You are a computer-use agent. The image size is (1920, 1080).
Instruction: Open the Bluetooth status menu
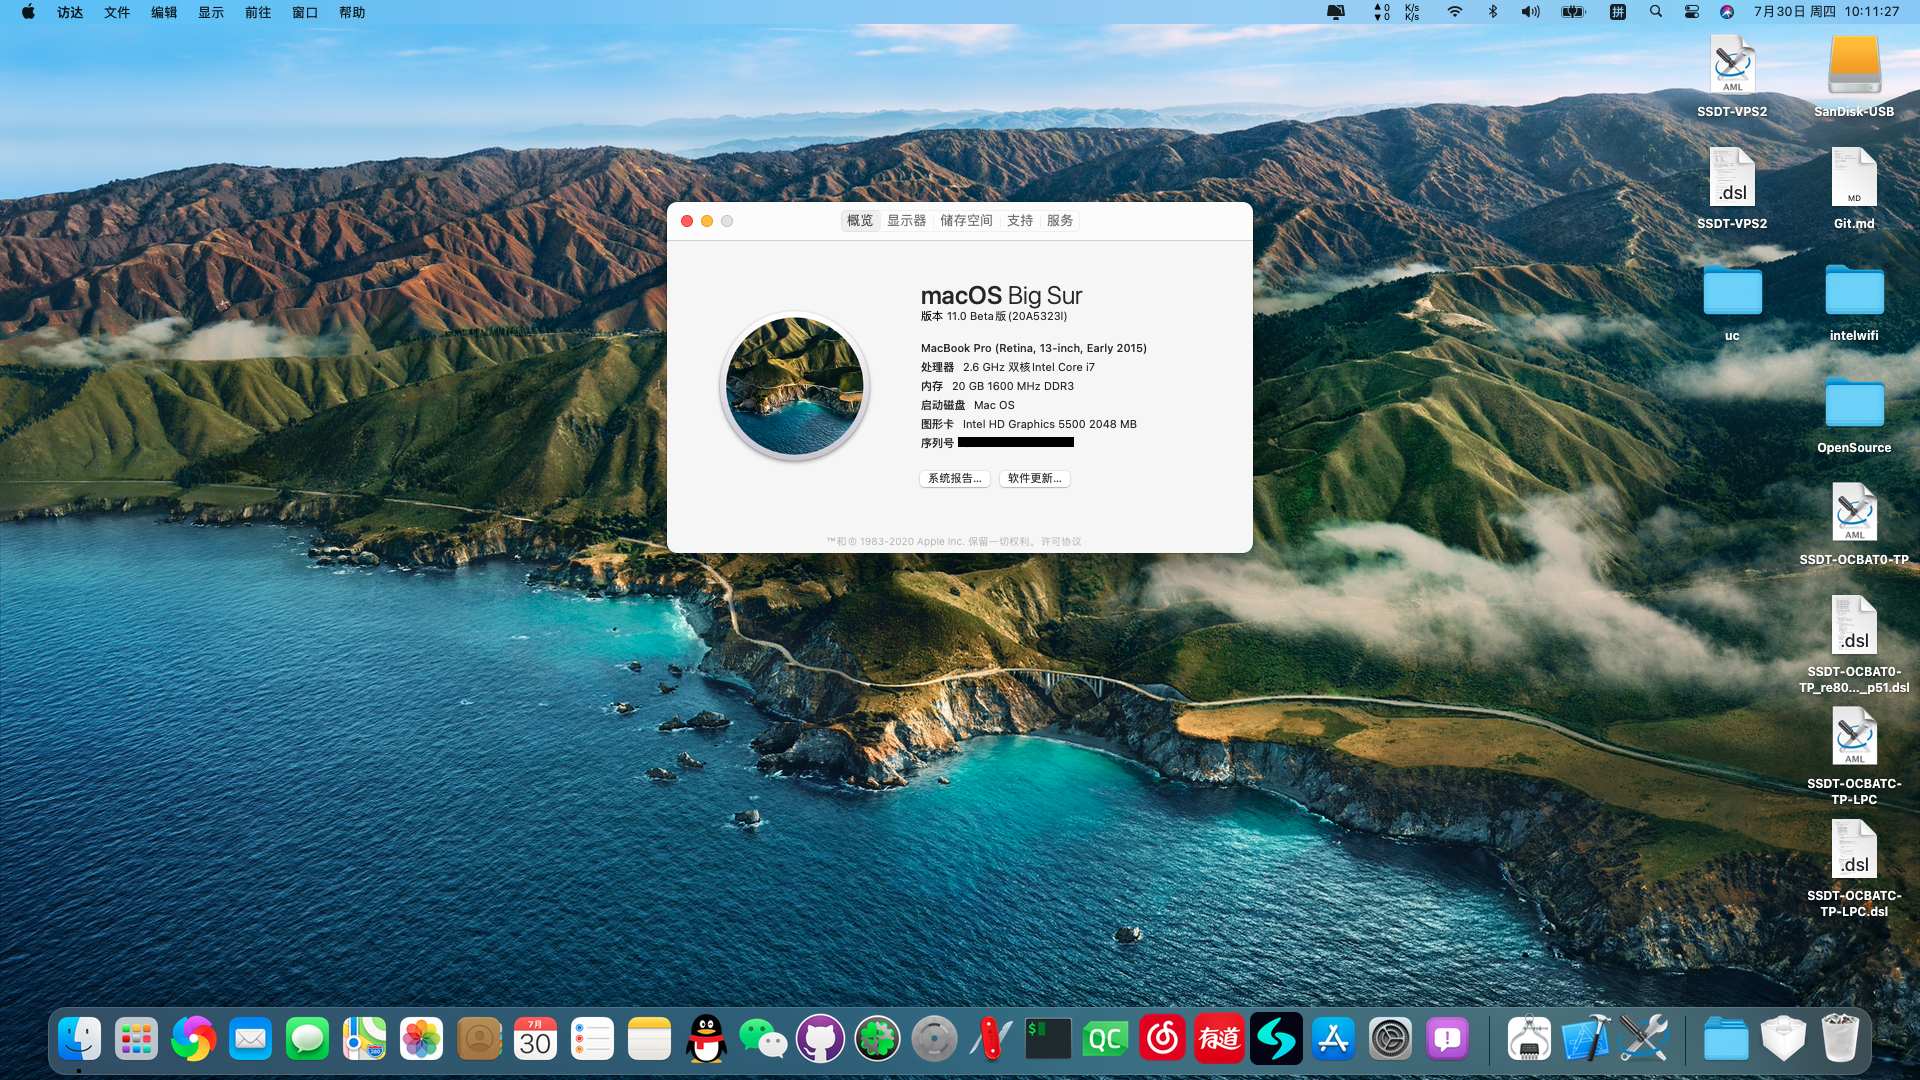1493,12
